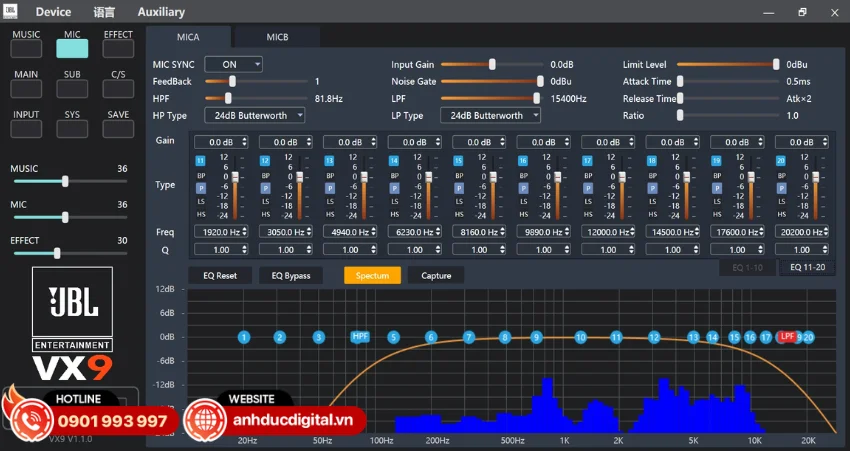Click stepper arrows on band 11 gain
Viewport: 850px width, 451px height.
click(x=244, y=142)
